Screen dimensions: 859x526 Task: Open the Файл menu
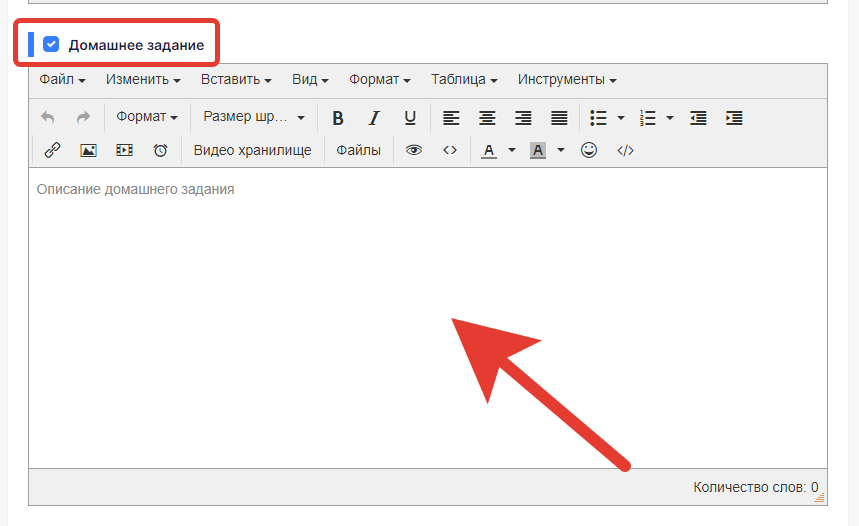pos(62,80)
